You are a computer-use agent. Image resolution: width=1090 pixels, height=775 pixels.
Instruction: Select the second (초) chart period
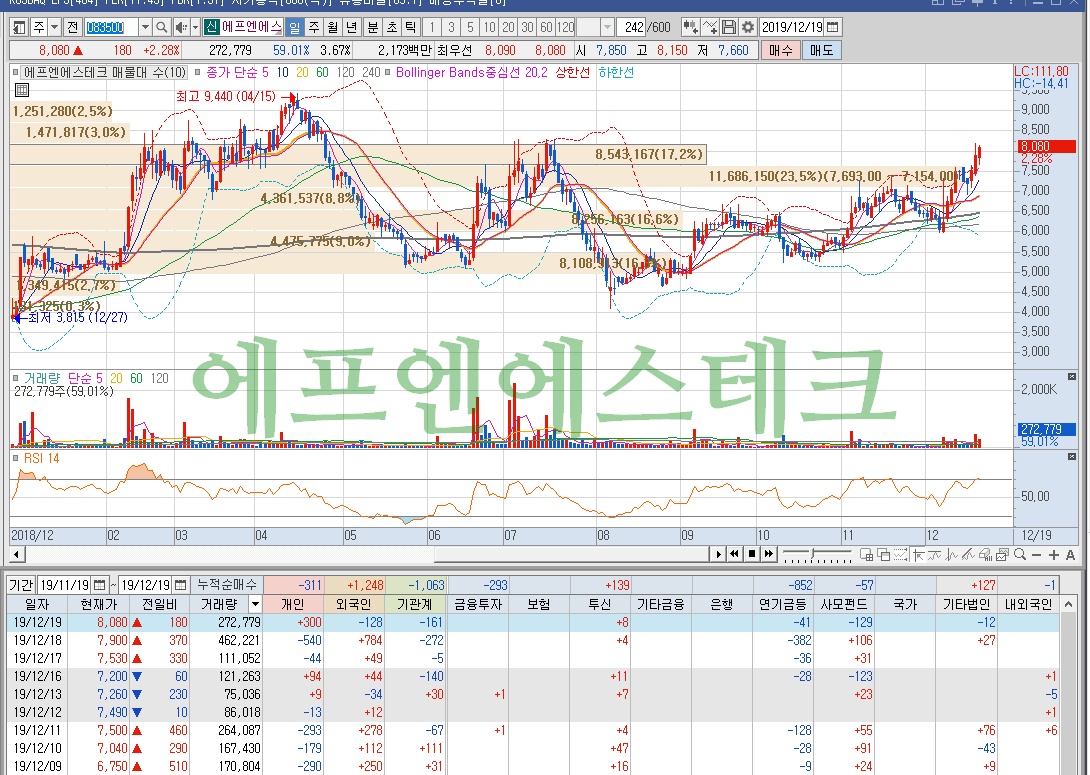pyautogui.click(x=391, y=27)
